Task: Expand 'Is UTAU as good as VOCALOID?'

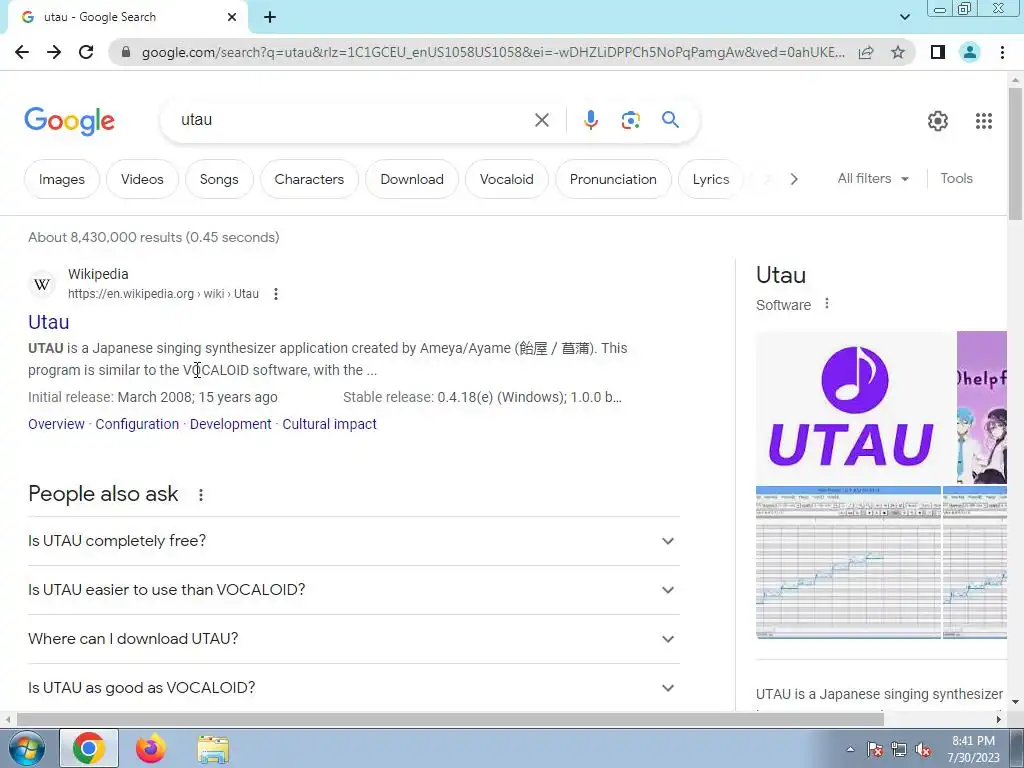Action: [x=353, y=688]
